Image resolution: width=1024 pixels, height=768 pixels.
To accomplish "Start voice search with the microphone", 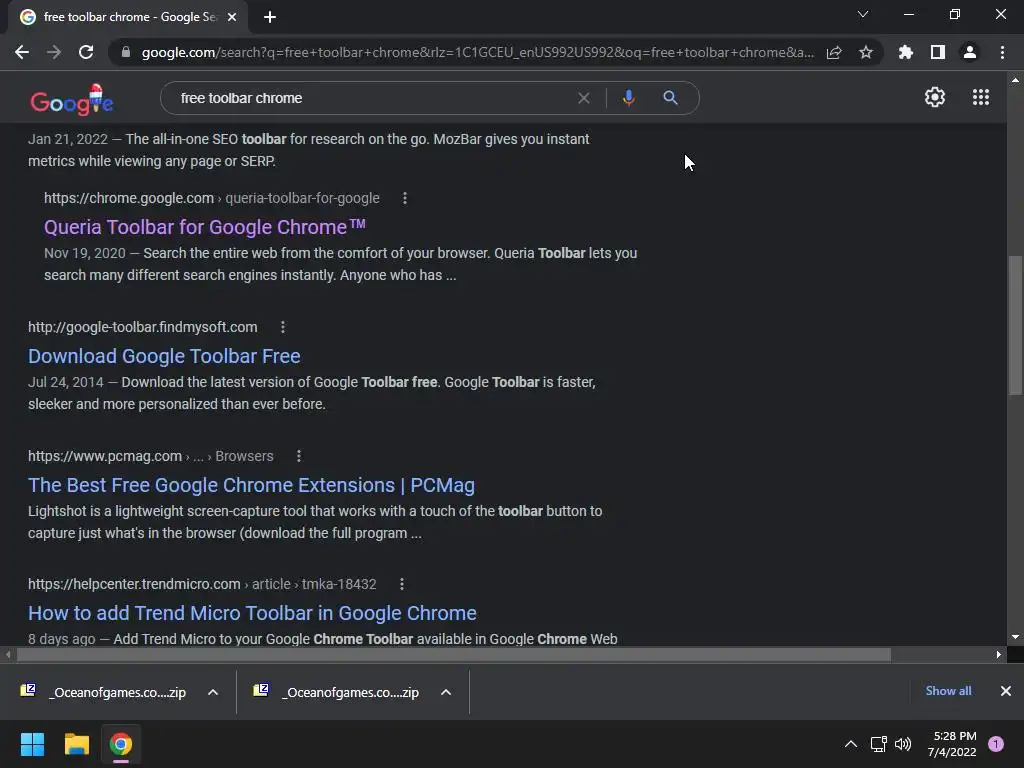I will click(x=628, y=98).
